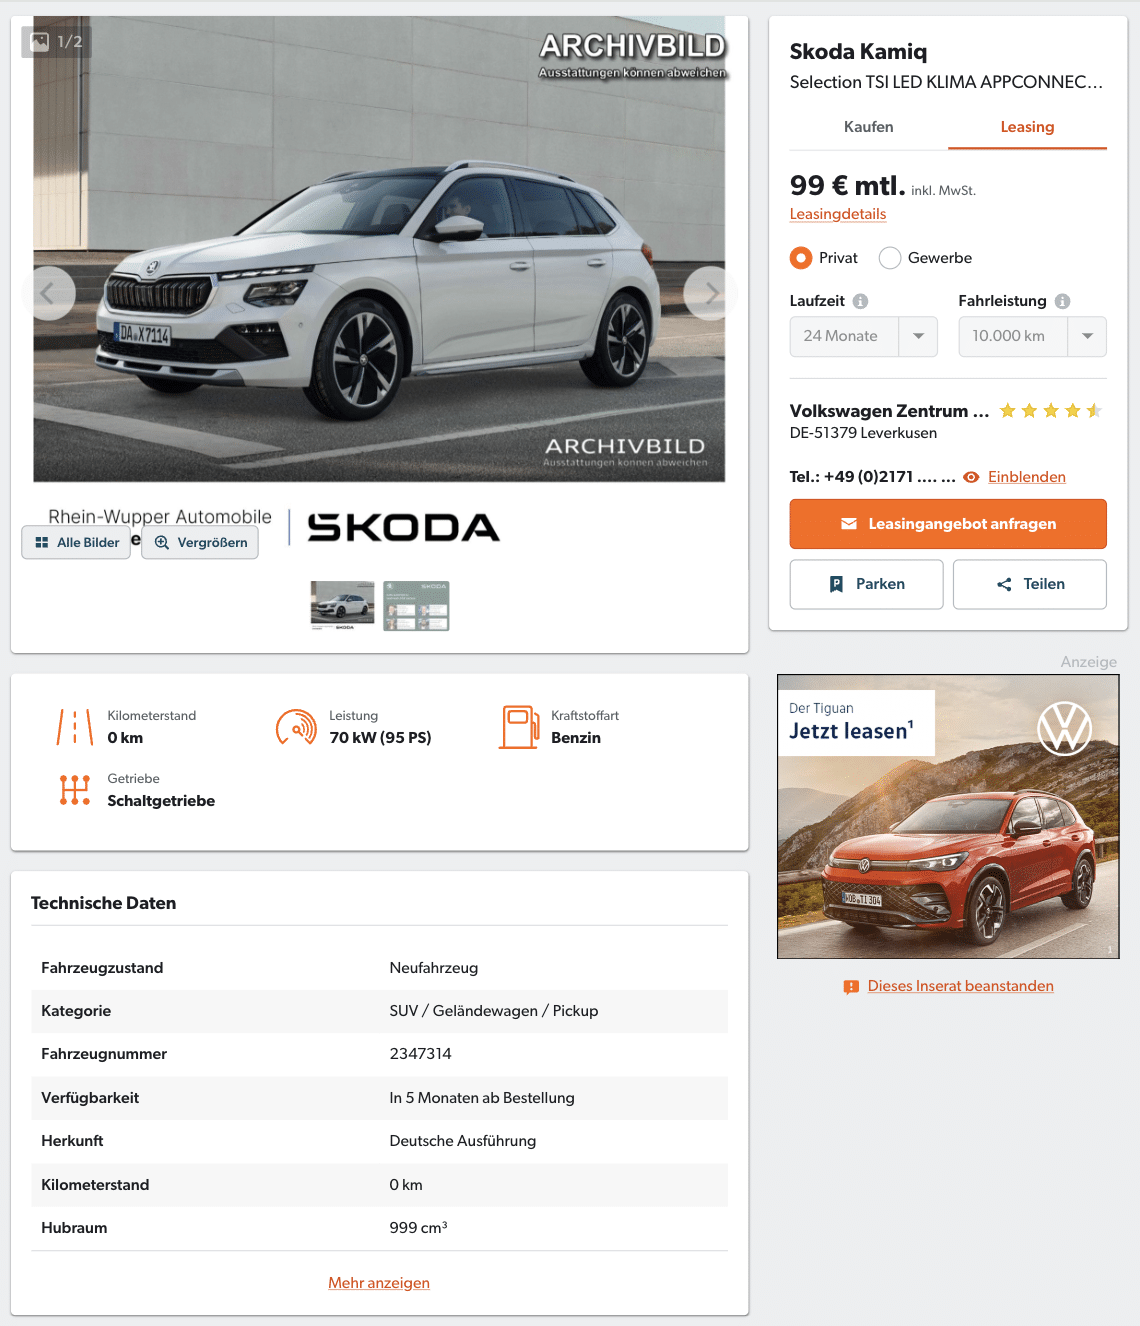Viewport: 1140px width, 1326px height.
Task: Switch to the Kaufen tab
Action: click(868, 127)
